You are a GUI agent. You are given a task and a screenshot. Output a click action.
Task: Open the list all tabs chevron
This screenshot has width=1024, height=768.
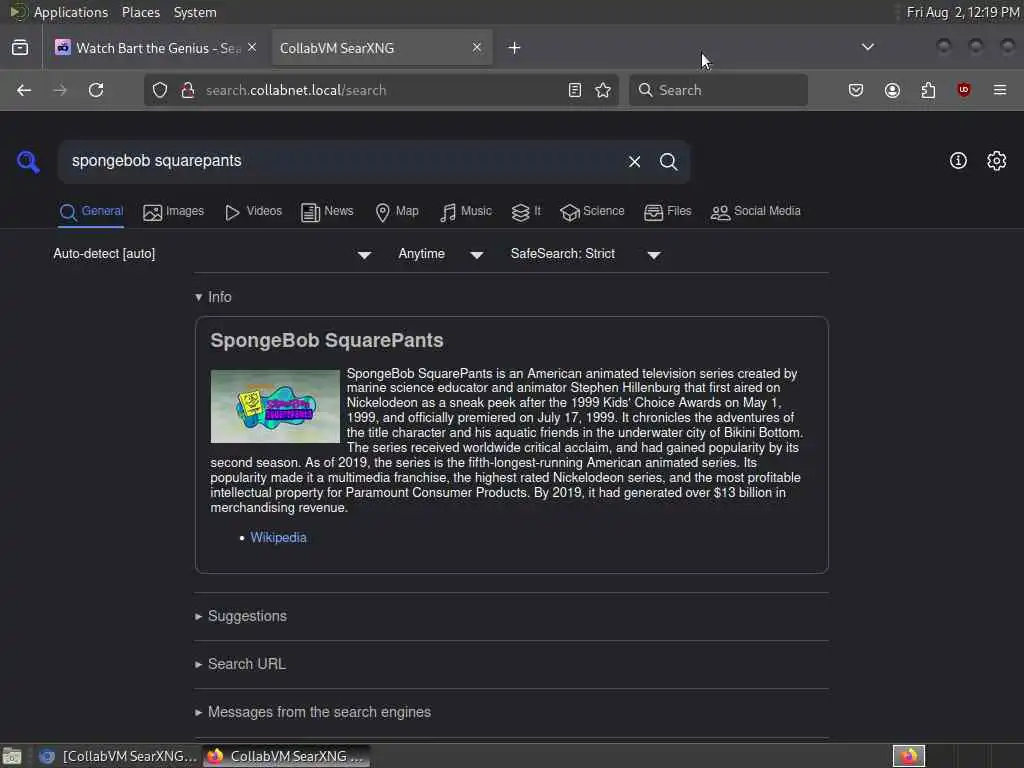point(867,47)
